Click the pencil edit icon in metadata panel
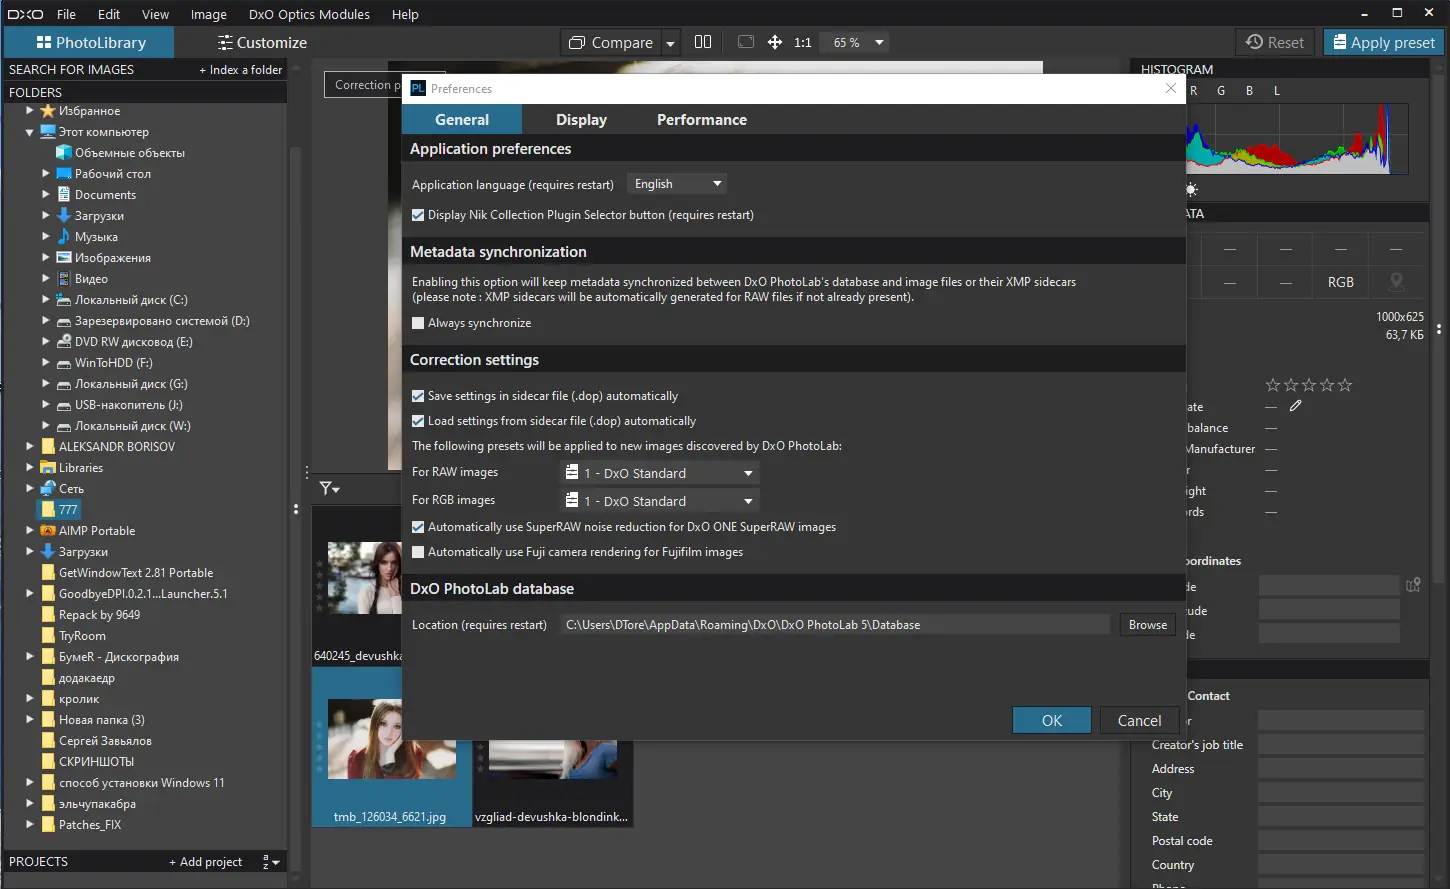Viewport: 1450px width, 889px height. [1295, 406]
